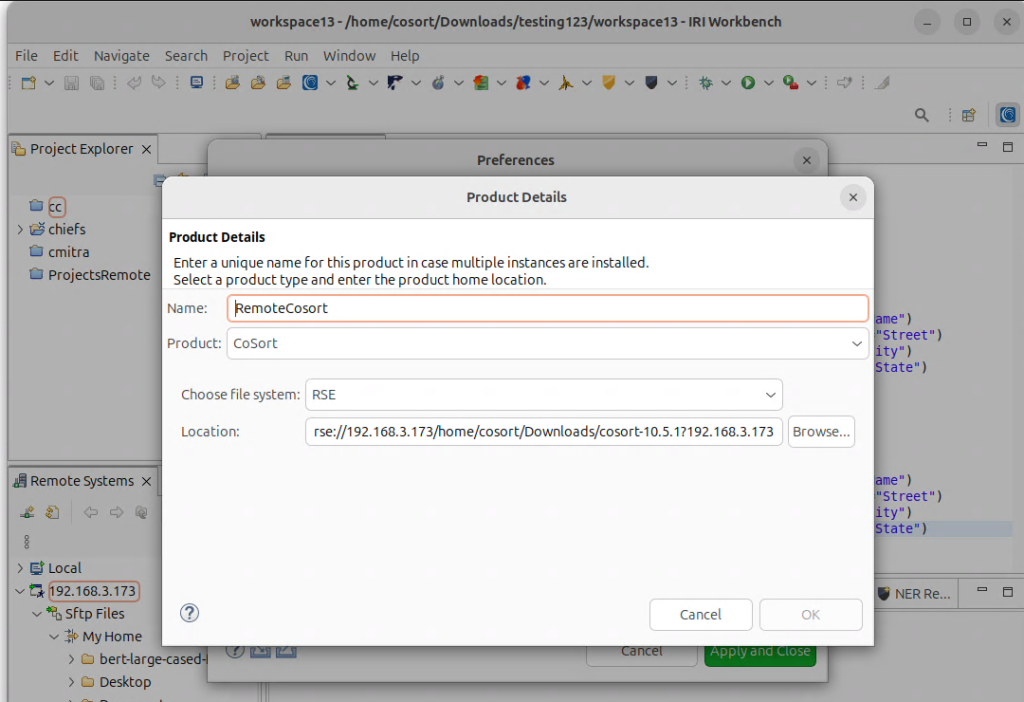The image size is (1024, 702).
Task: Open dropdown arrow beside the Debug icon
Action: [726, 83]
